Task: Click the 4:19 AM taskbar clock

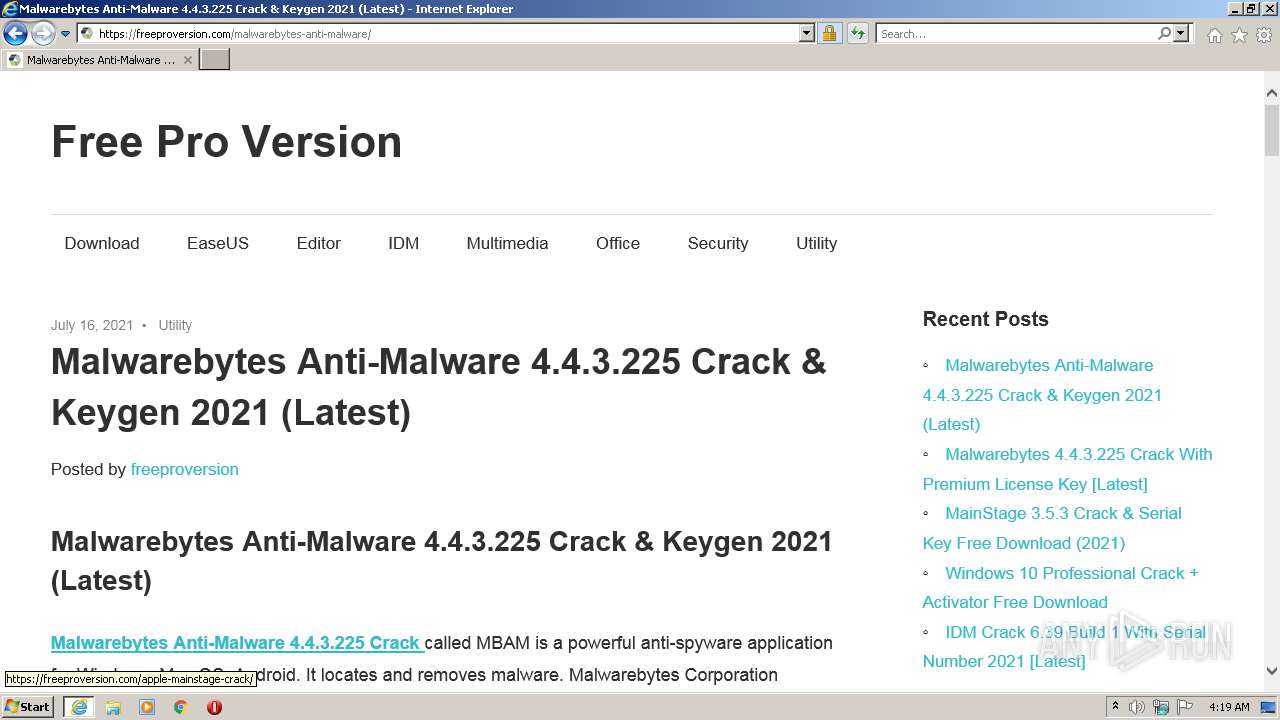Action: pos(1229,707)
